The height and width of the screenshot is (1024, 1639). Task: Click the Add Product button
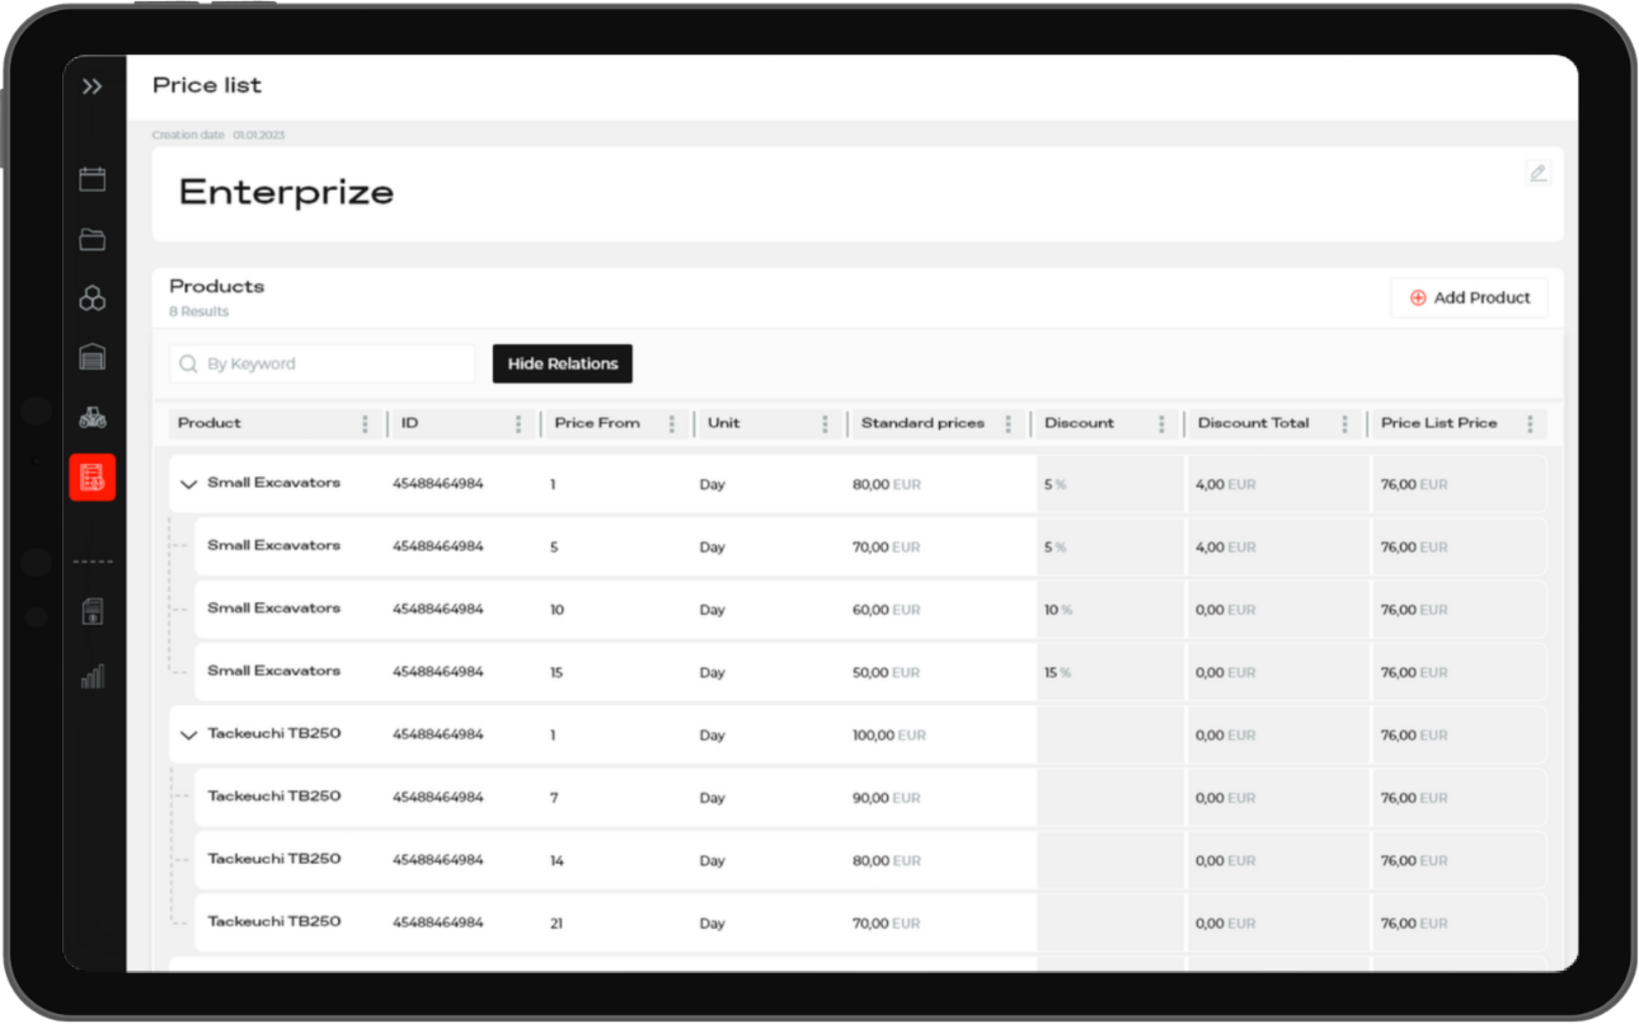(1469, 298)
